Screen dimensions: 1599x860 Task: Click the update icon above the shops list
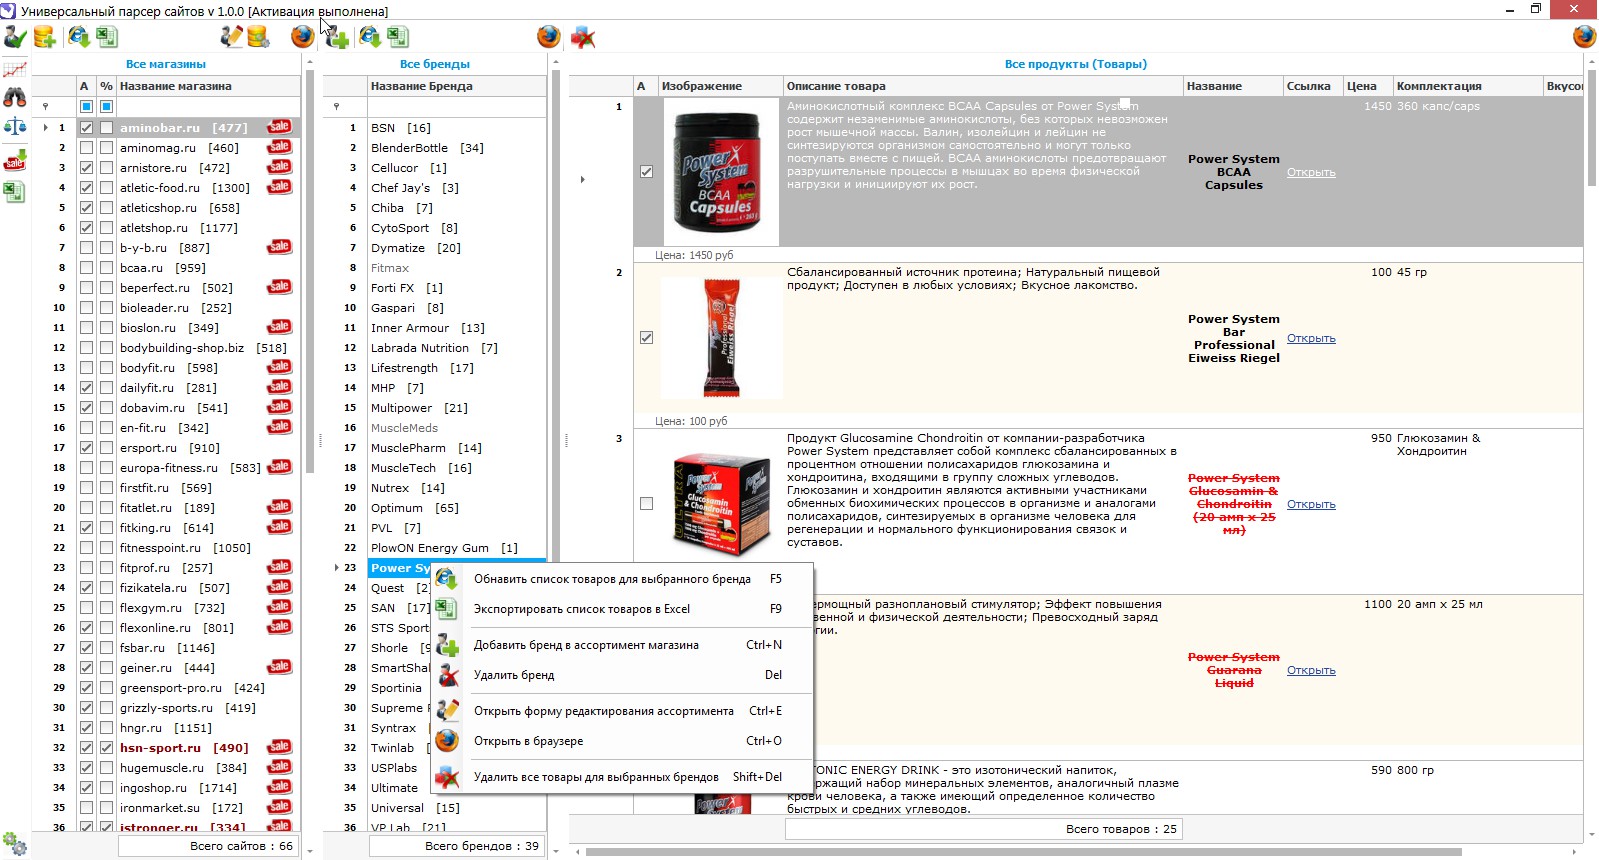[78, 38]
